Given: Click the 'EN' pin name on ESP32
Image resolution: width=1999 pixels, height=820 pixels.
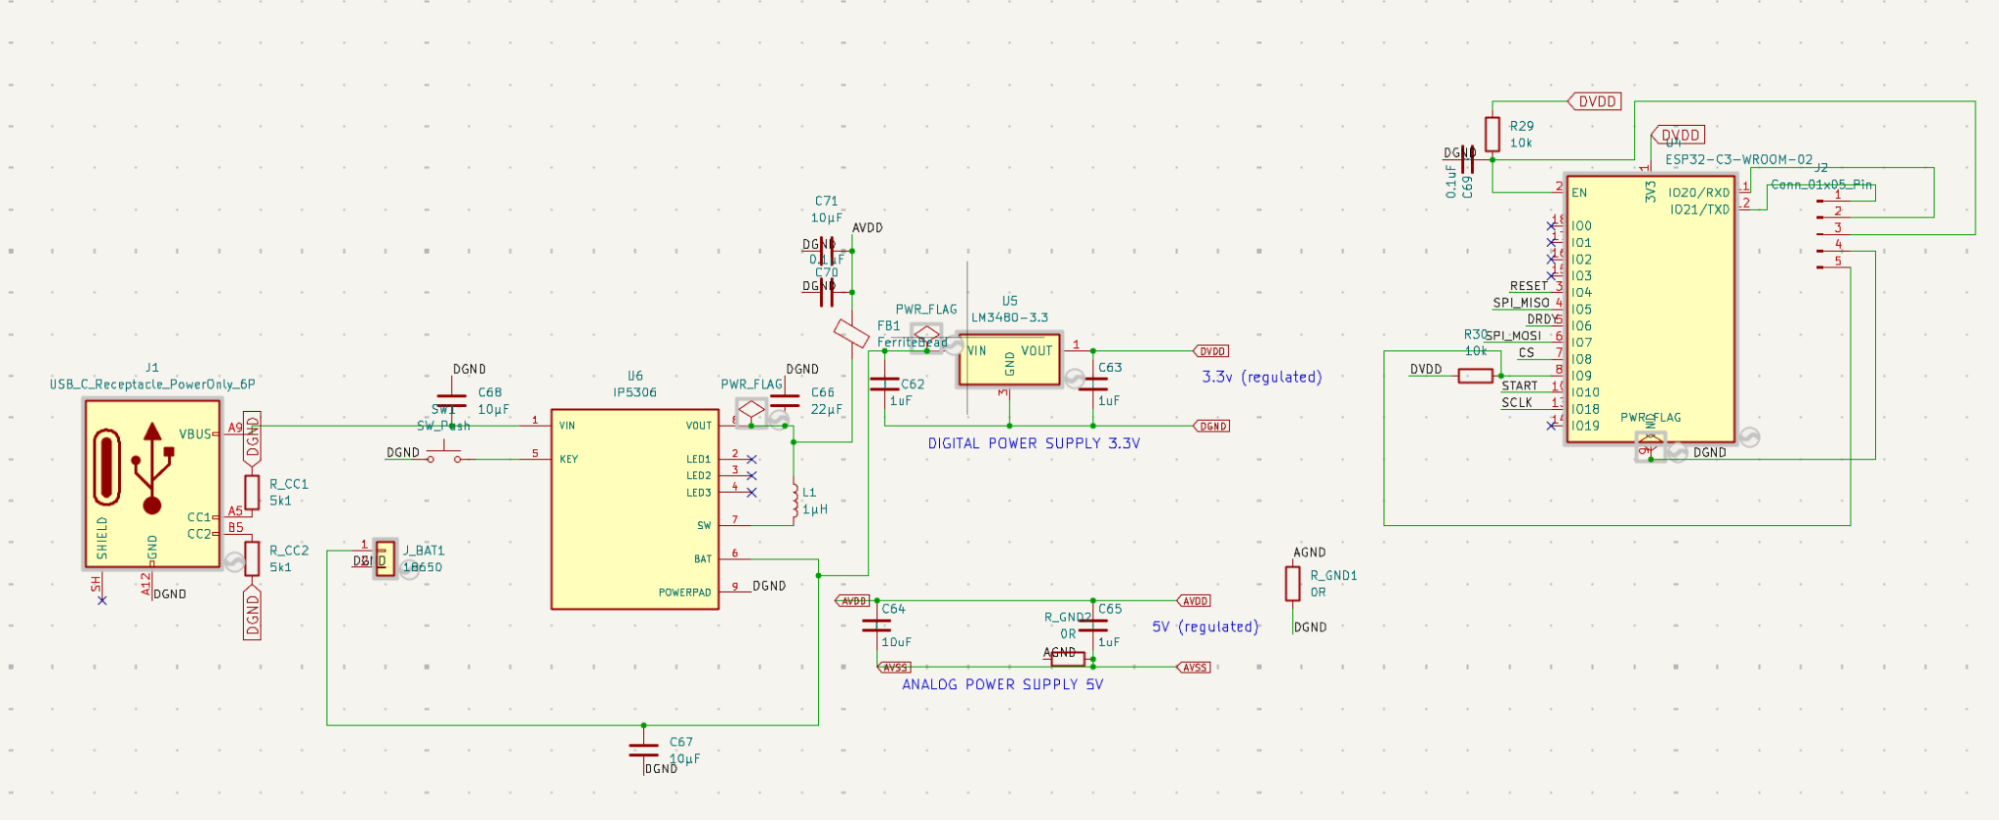Looking at the screenshot, I should pyautogui.click(x=1579, y=192).
